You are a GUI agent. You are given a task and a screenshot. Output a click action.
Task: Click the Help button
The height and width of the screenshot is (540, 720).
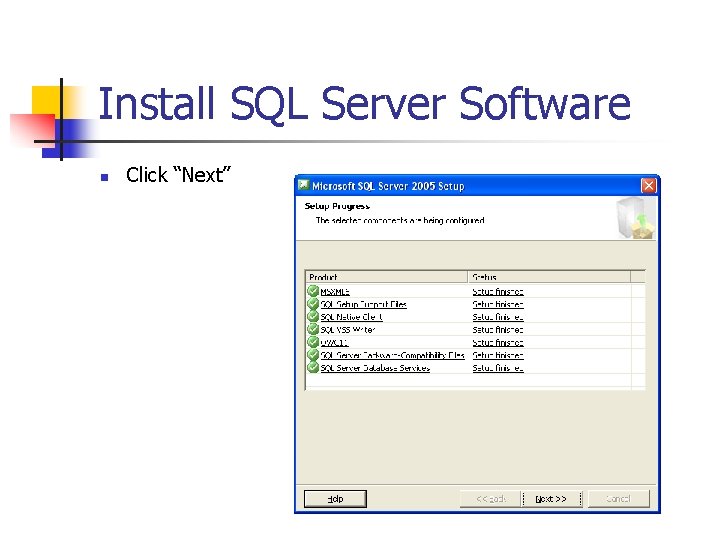(x=335, y=499)
